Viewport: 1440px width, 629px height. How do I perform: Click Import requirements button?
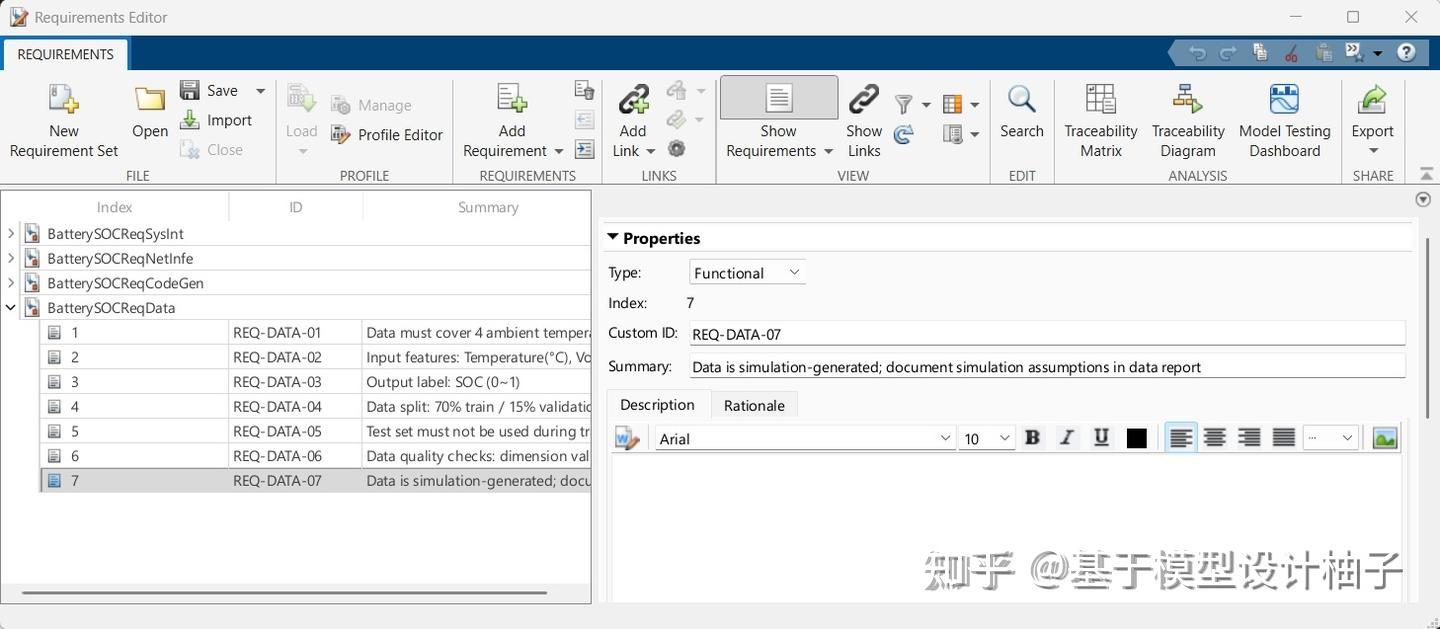pos(216,120)
